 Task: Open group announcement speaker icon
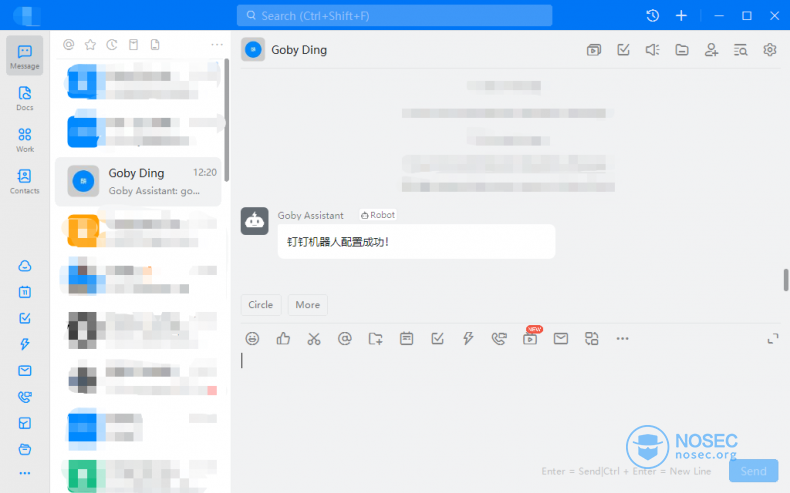(652, 50)
